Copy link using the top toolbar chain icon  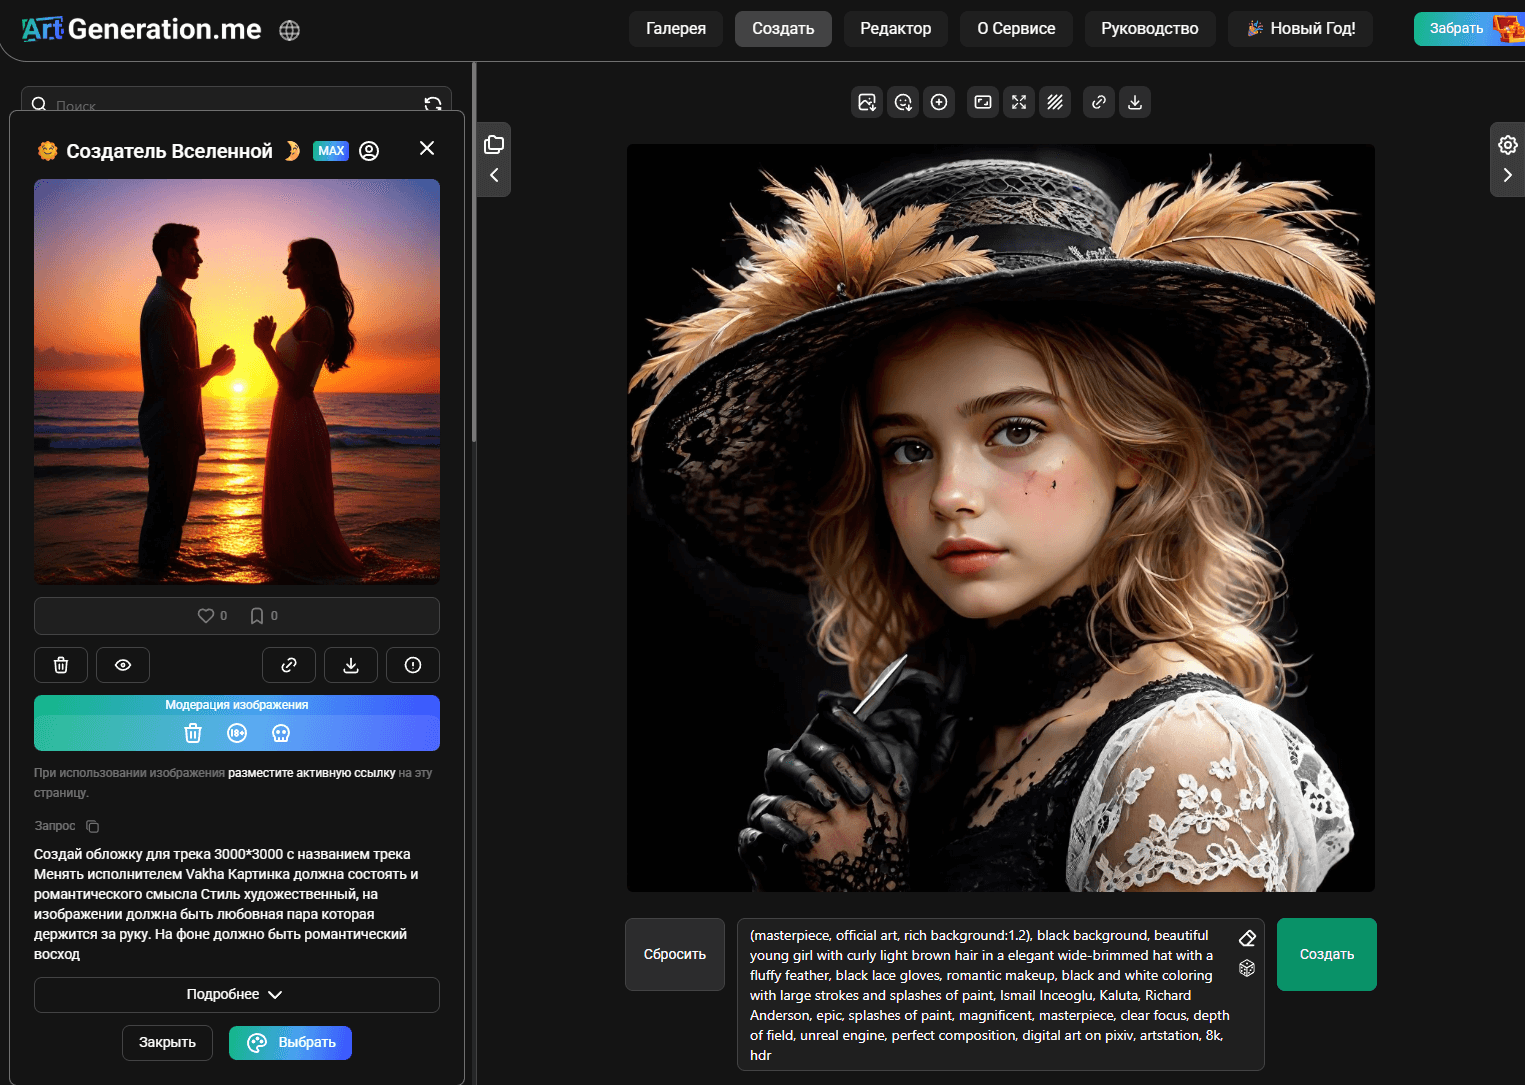[1099, 102]
